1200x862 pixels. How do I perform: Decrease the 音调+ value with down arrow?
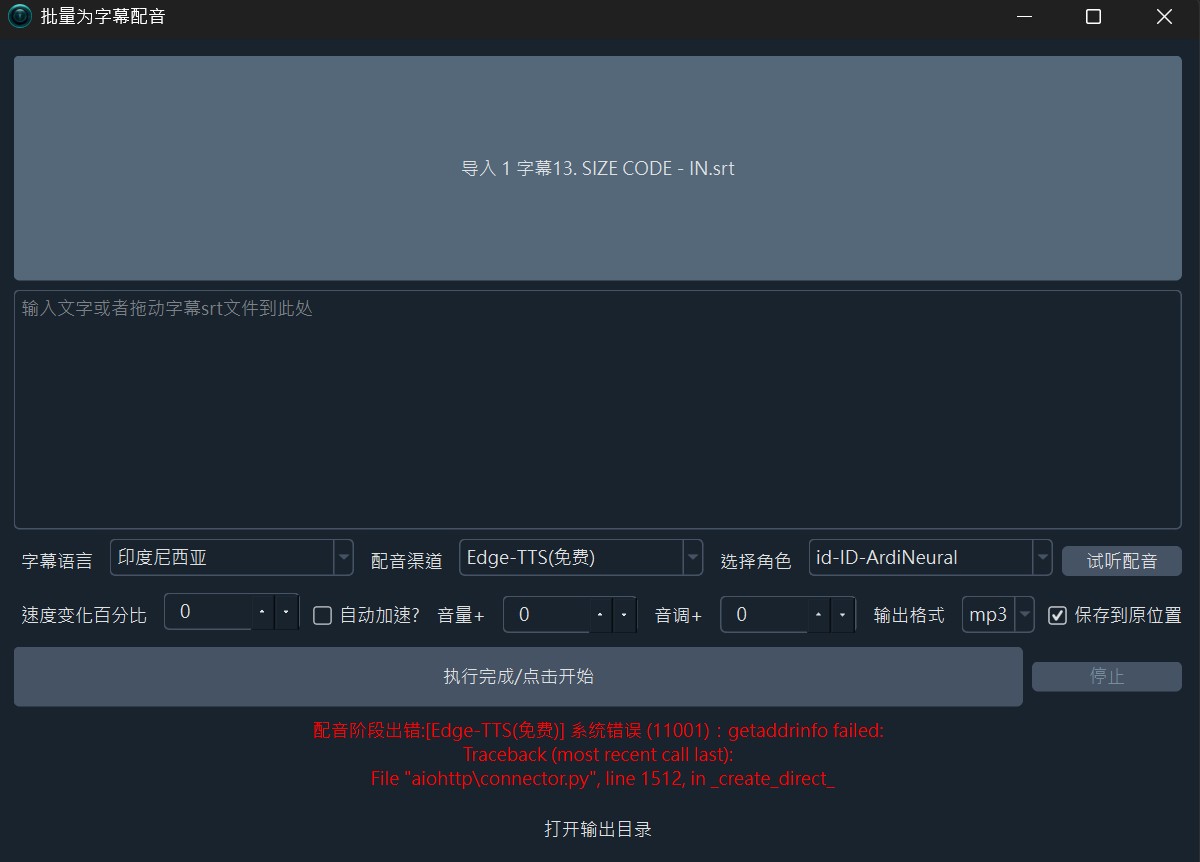coord(843,615)
